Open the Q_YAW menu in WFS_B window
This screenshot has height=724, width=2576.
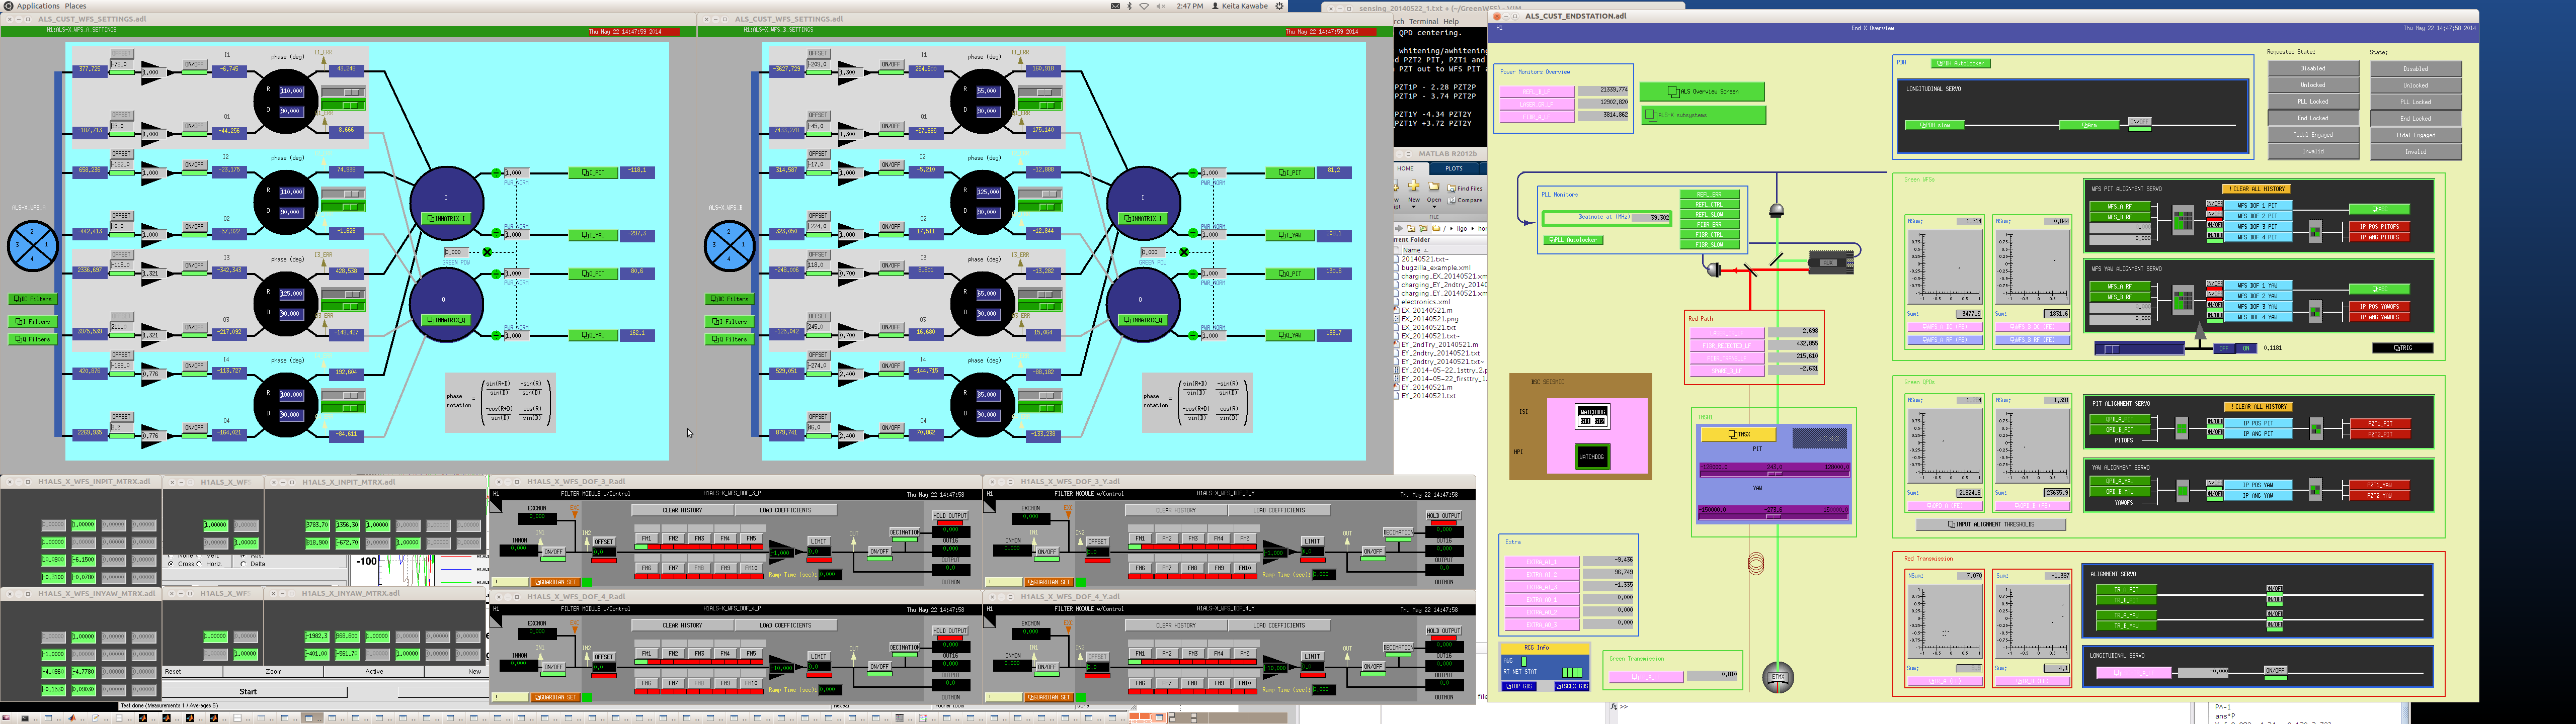[x=1291, y=335]
